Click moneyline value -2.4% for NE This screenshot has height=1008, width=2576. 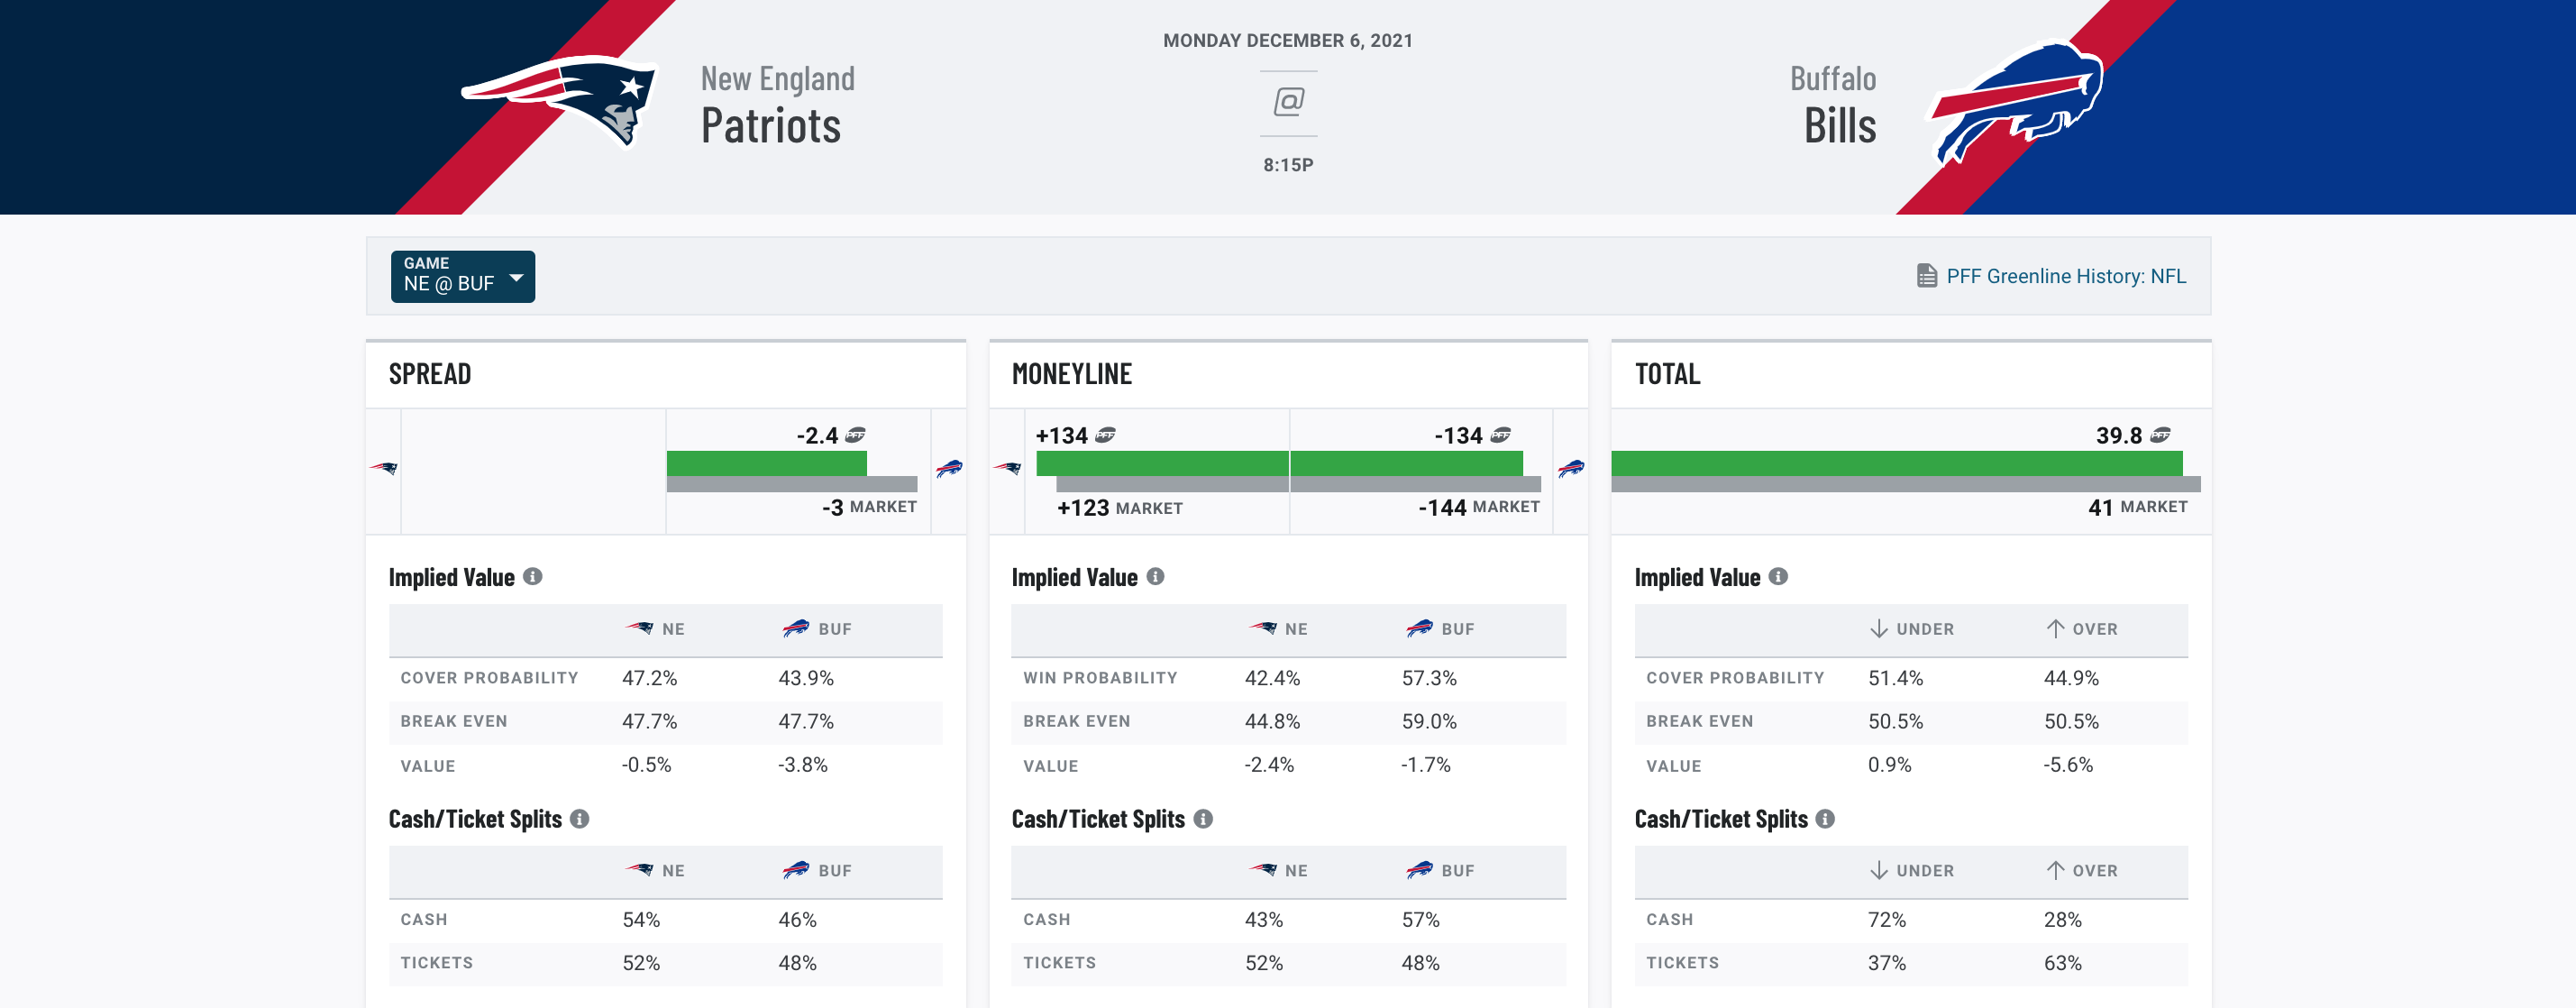[x=1269, y=765]
